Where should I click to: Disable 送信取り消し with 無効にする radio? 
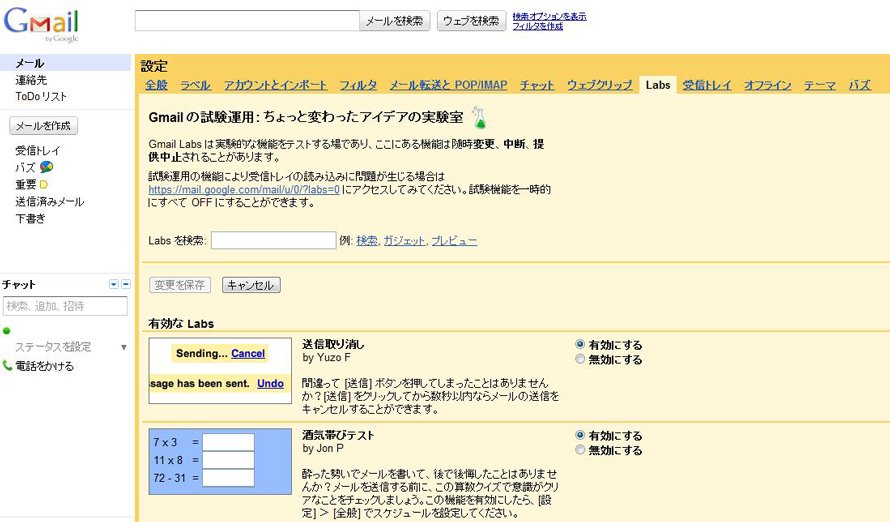point(580,359)
